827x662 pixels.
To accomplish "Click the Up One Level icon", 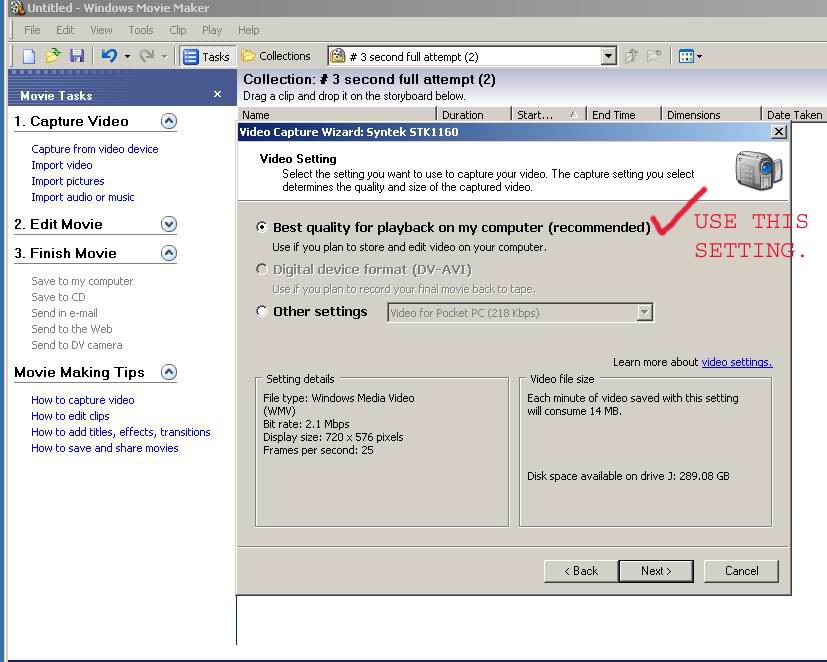I will click(x=631, y=56).
